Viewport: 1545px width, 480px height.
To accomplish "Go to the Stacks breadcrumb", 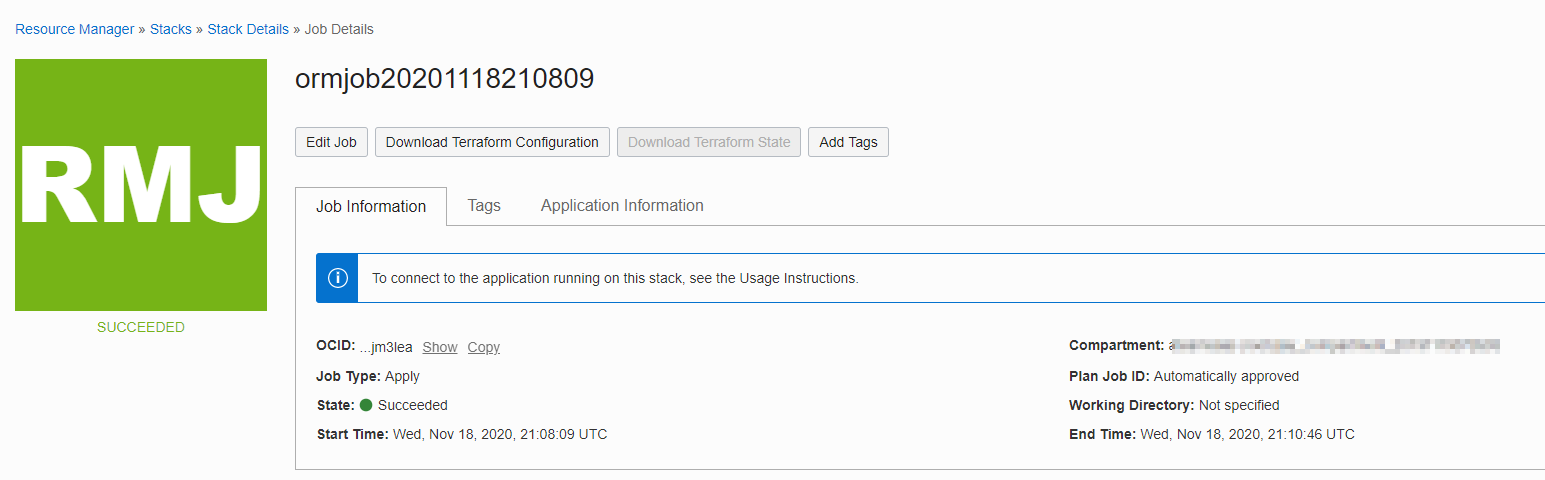I will click(x=171, y=29).
